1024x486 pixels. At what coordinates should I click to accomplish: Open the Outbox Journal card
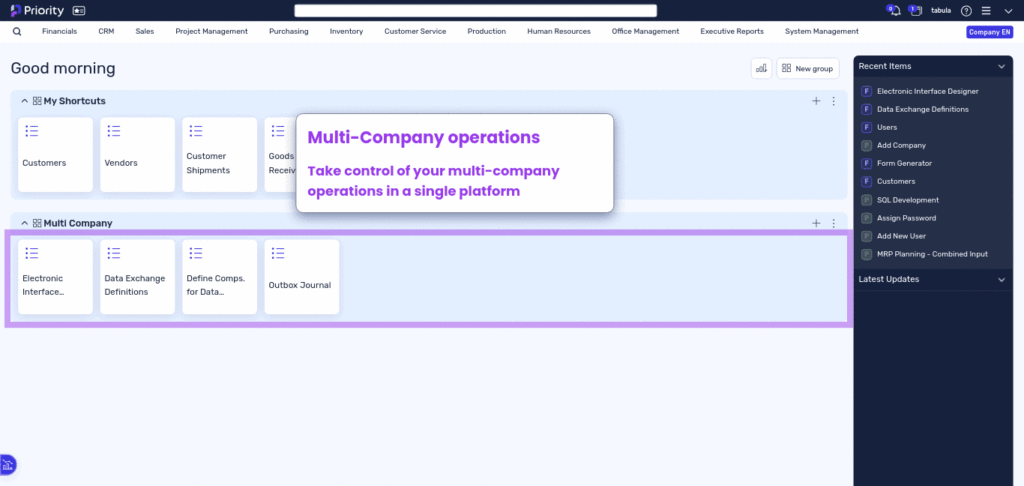(302, 277)
